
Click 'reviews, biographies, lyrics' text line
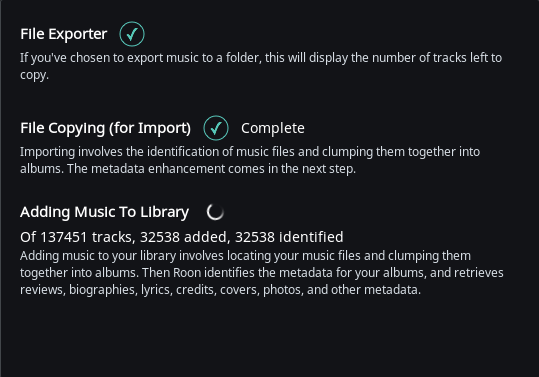click(220, 290)
